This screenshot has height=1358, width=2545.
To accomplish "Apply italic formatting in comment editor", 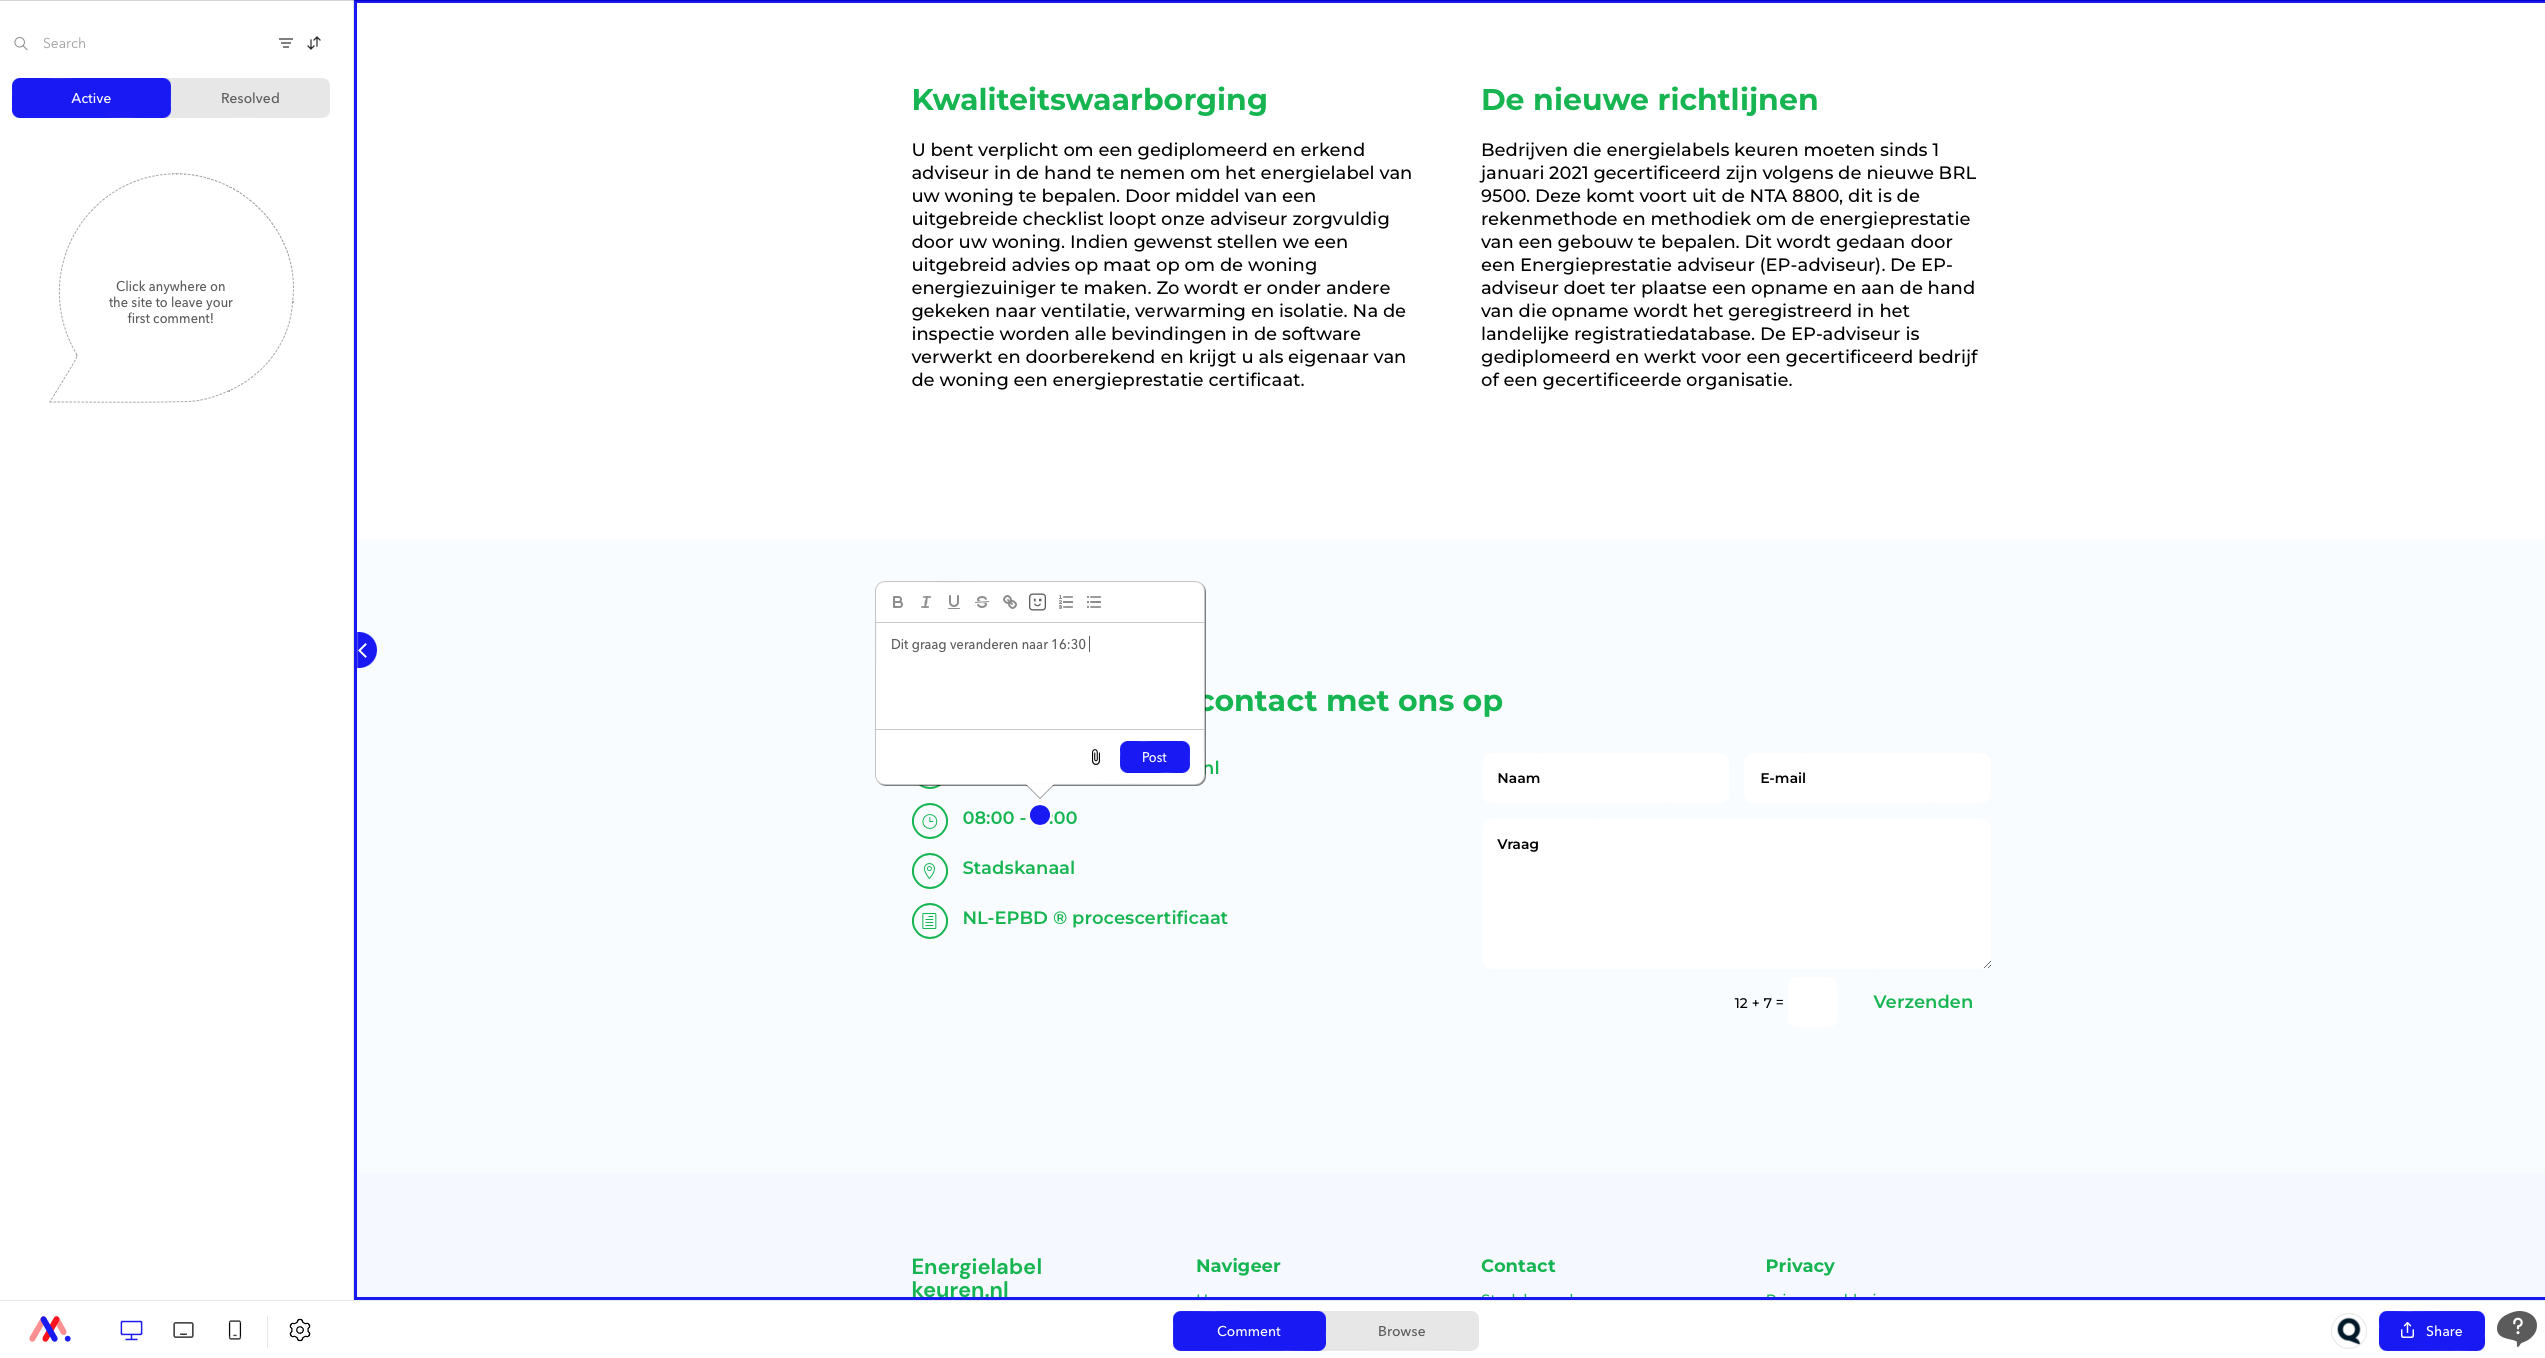I will point(925,602).
